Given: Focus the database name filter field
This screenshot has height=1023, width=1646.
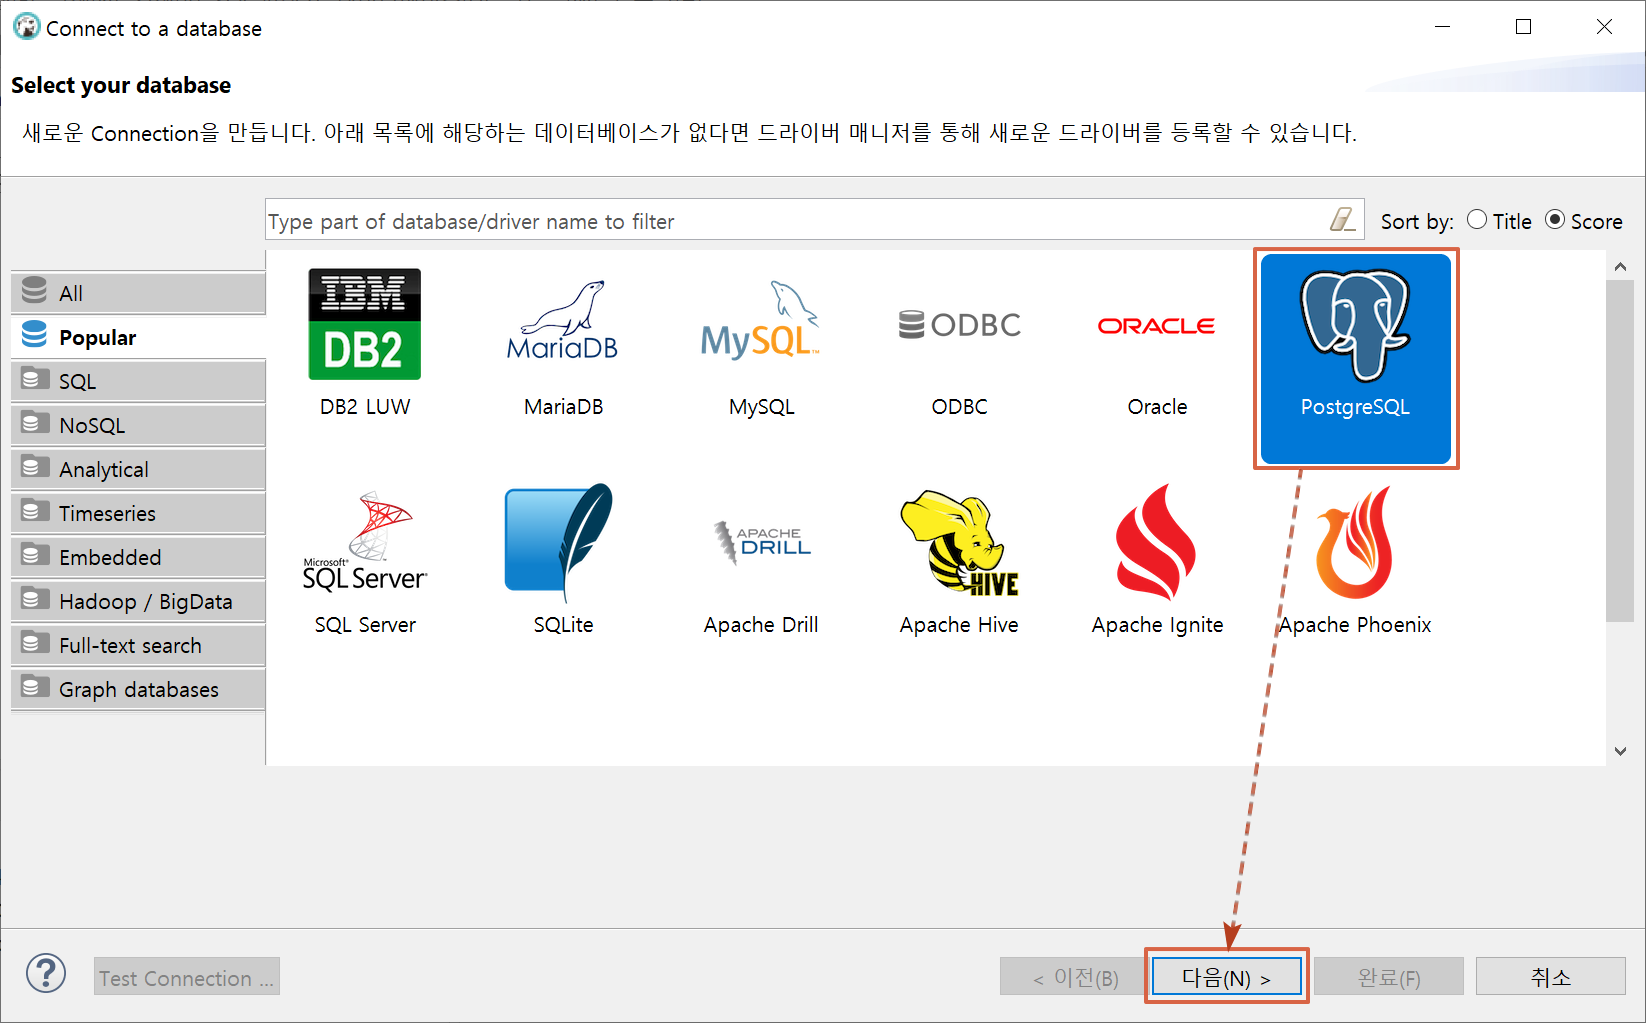Looking at the screenshot, I should click(795, 220).
